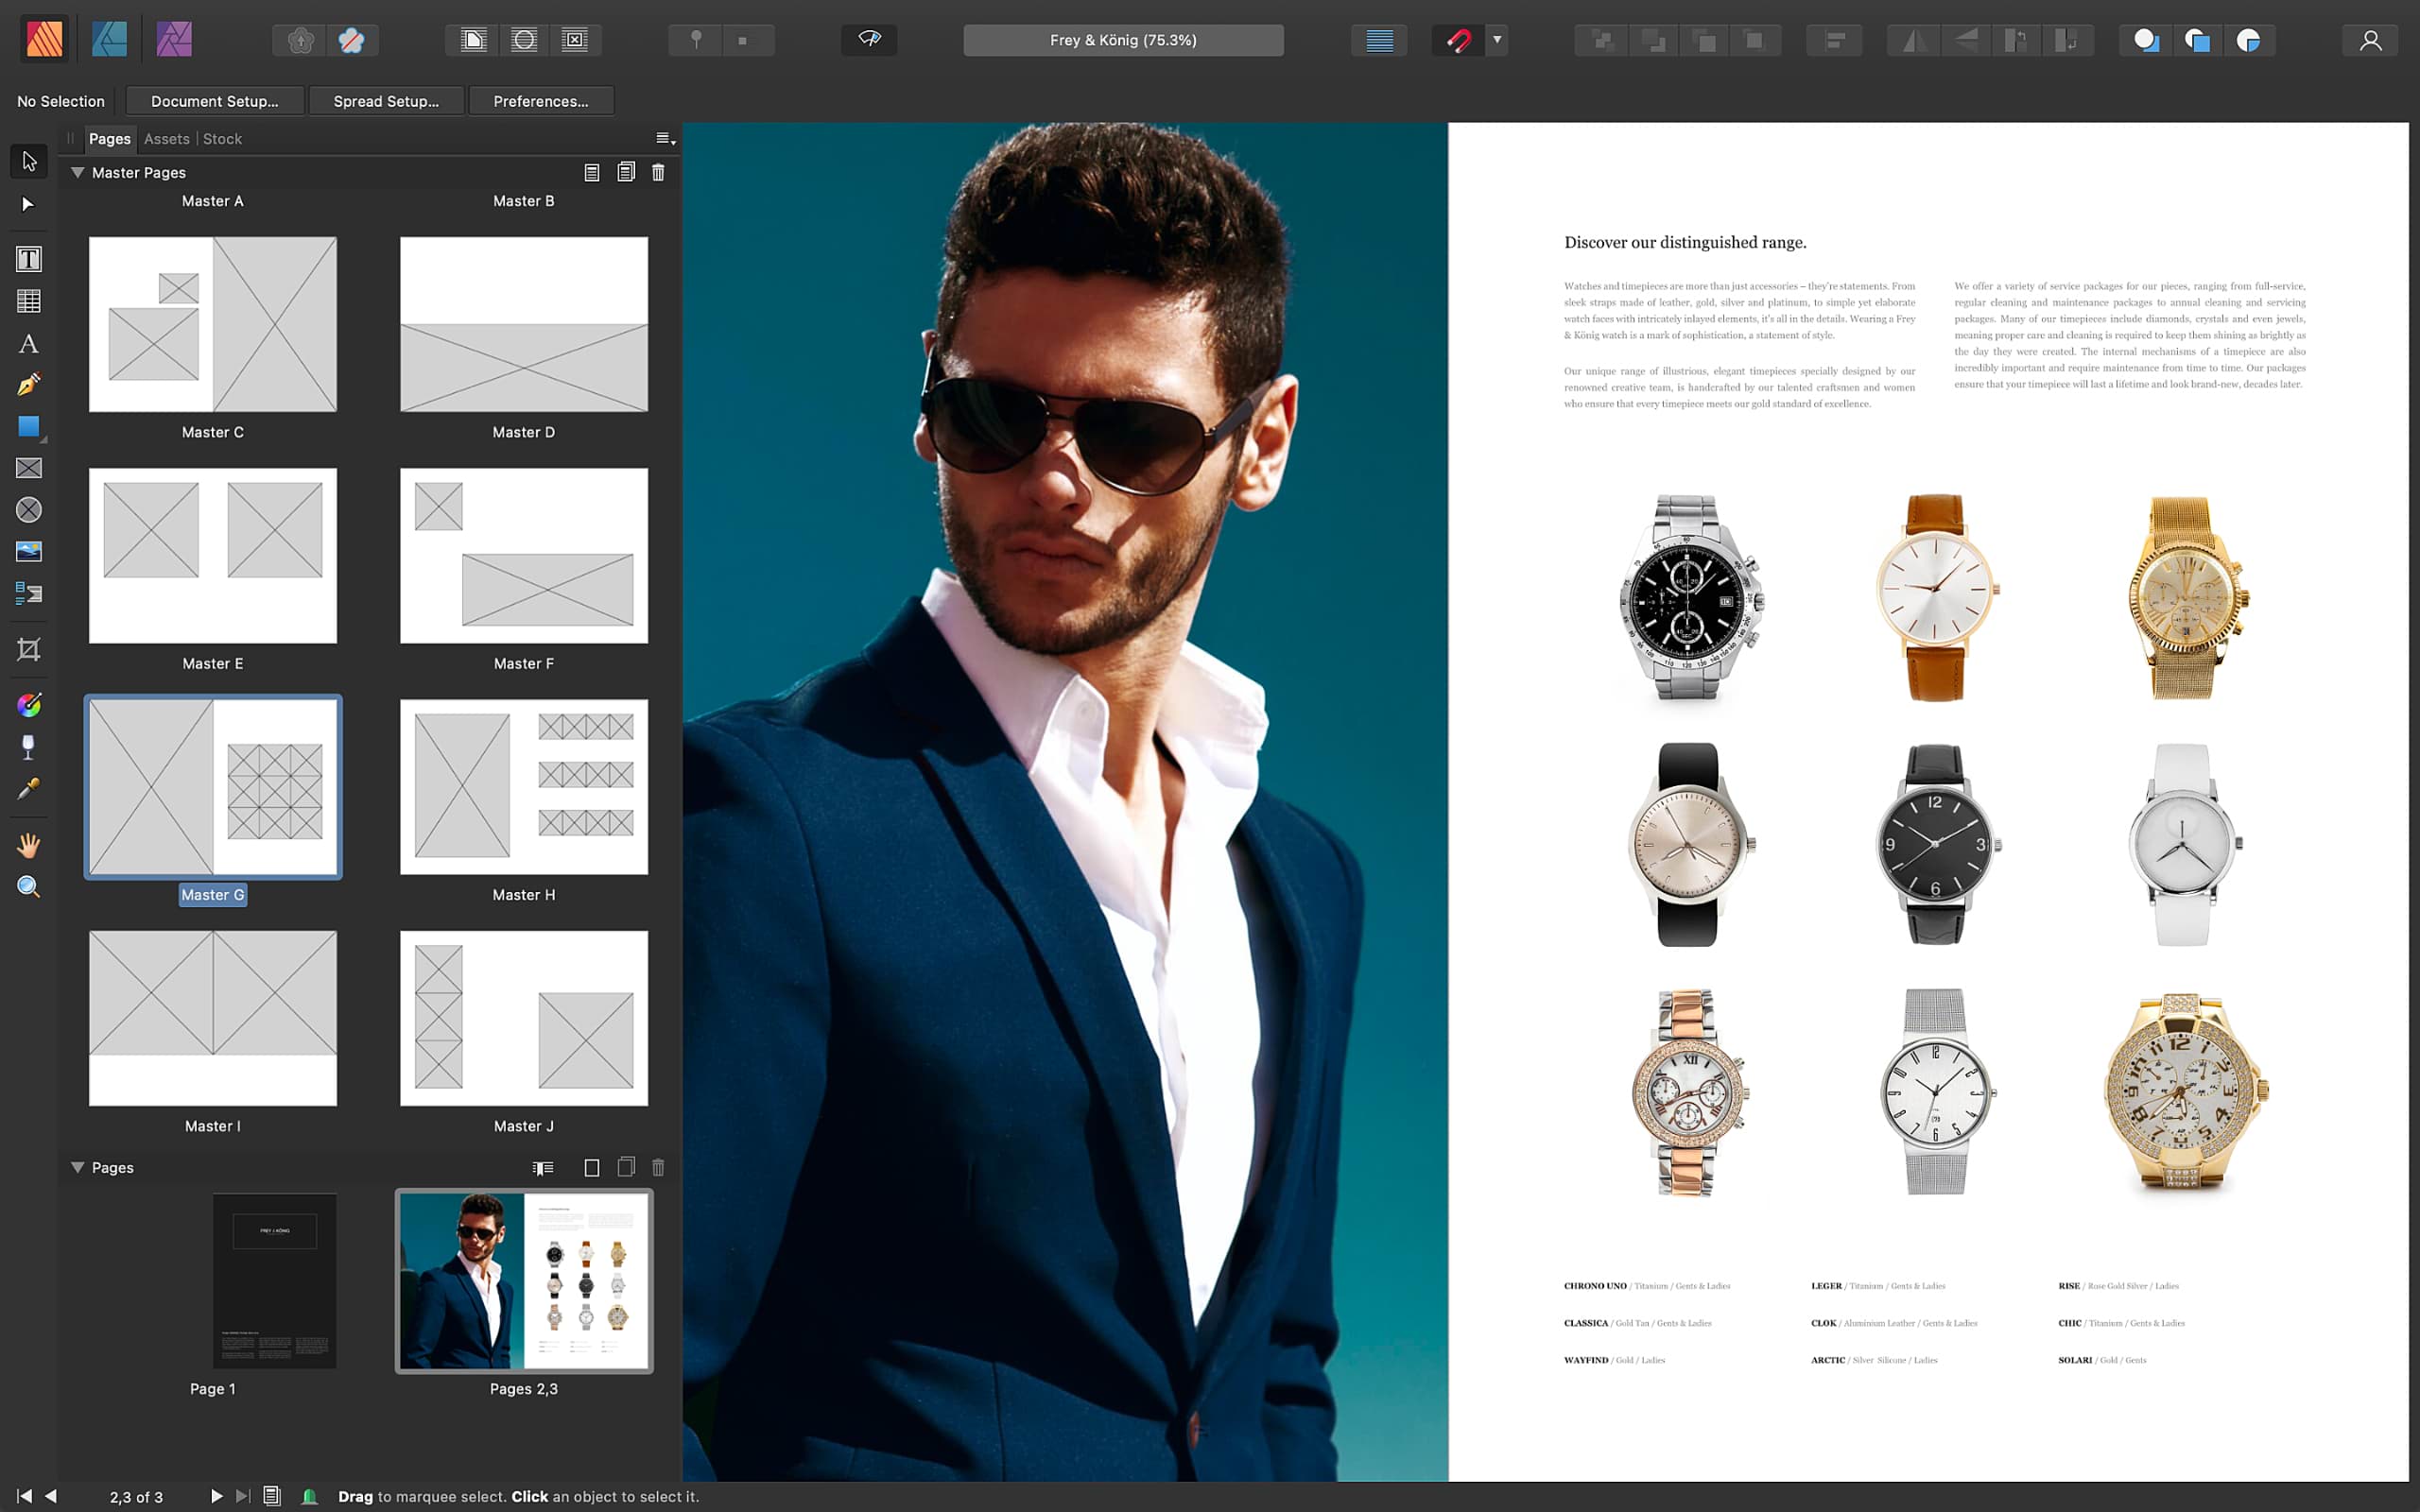Toggle preflight indicator in status bar
Image resolution: width=2420 pixels, height=1512 pixels.
pos(309,1496)
